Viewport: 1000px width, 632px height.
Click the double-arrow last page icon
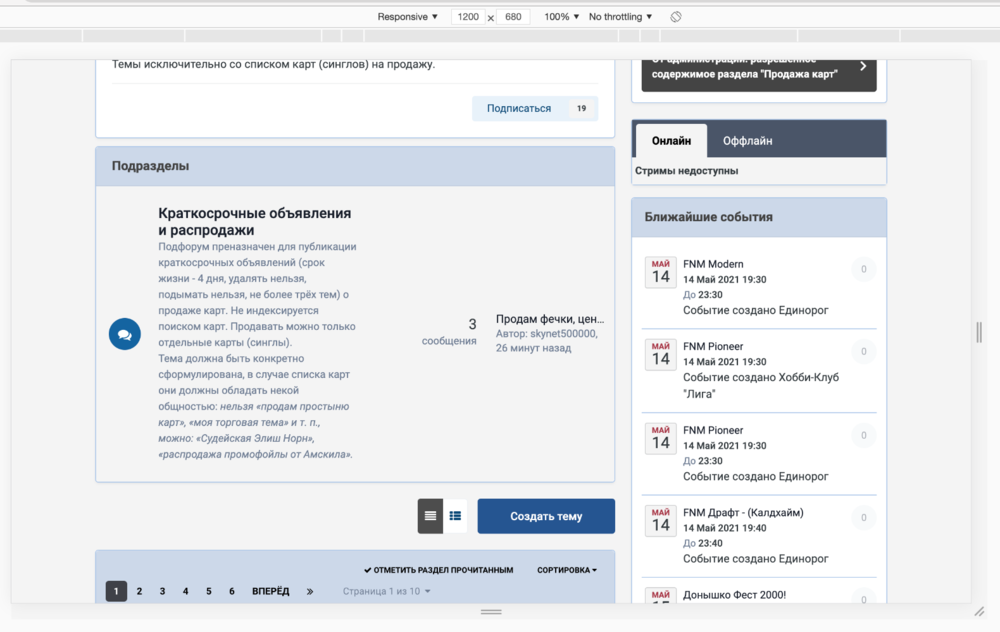click(x=310, y=591)
